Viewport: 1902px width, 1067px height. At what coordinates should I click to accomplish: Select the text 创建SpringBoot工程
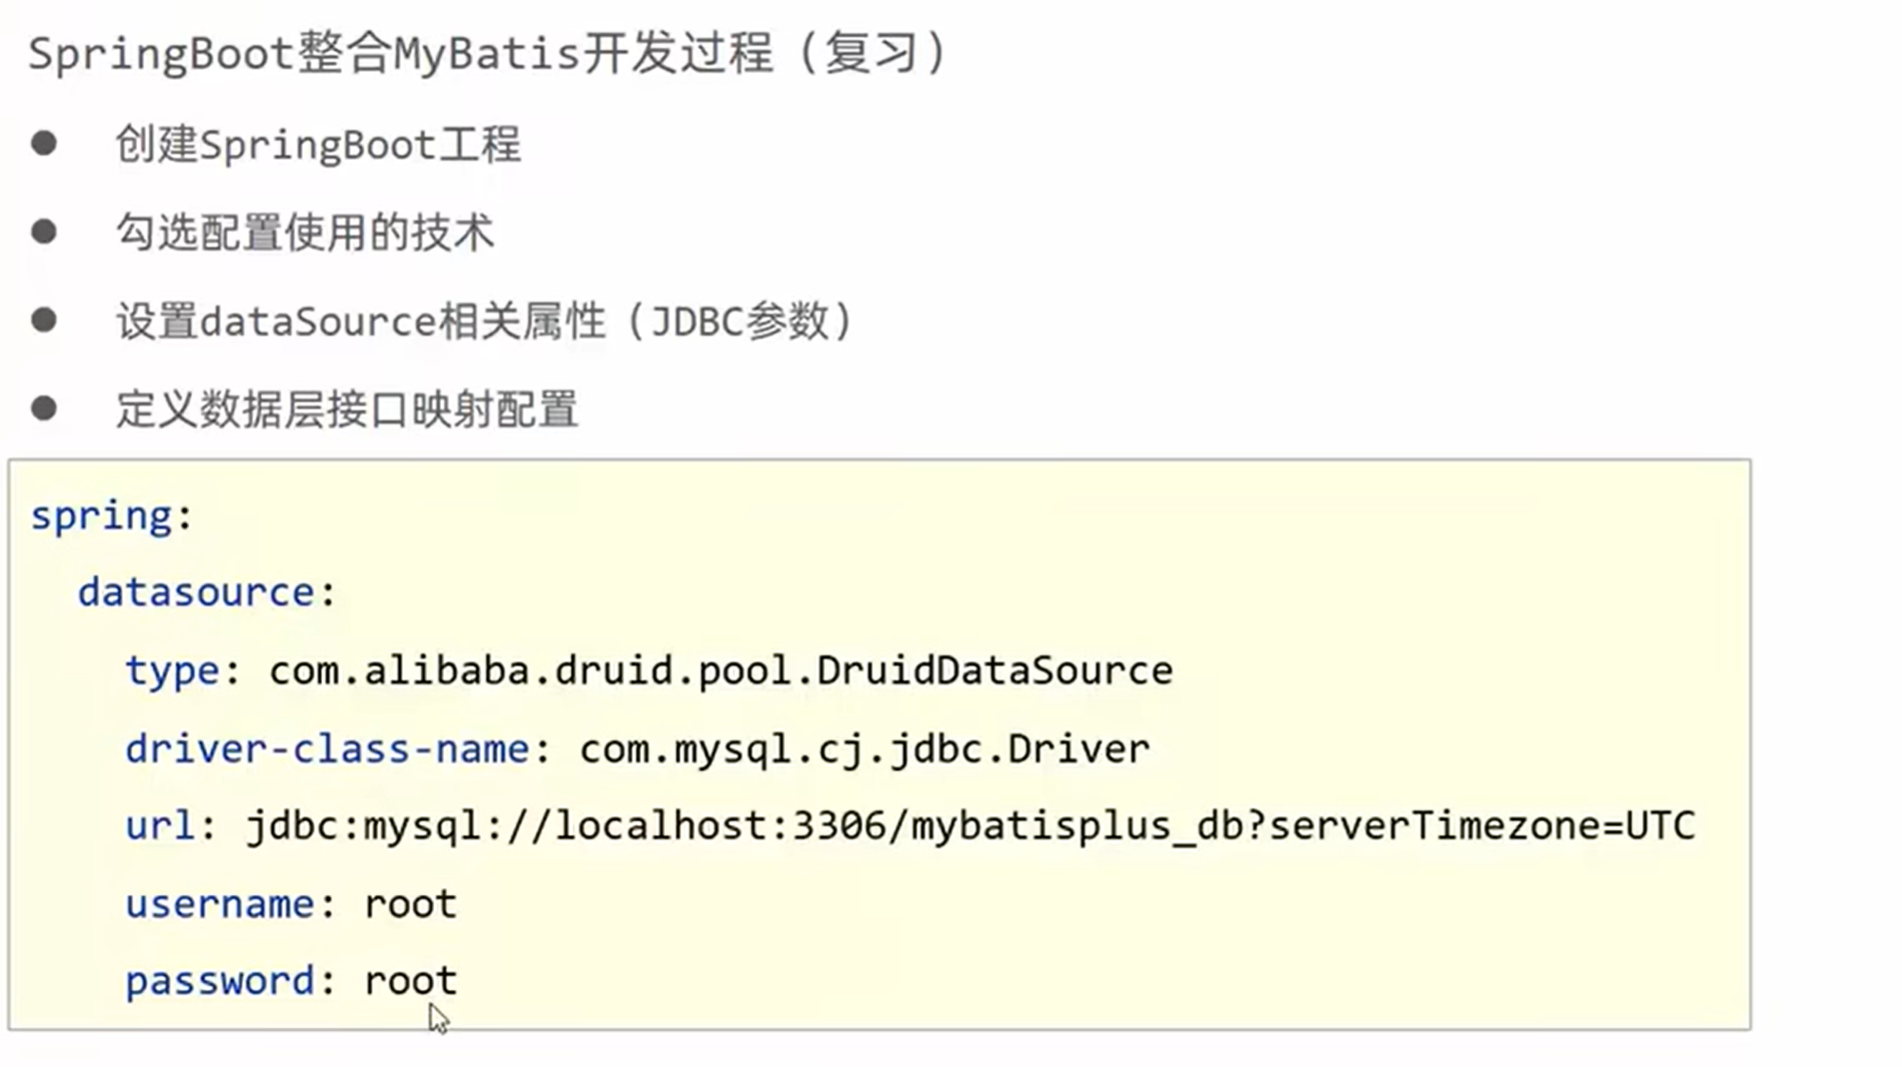point(318,145)
